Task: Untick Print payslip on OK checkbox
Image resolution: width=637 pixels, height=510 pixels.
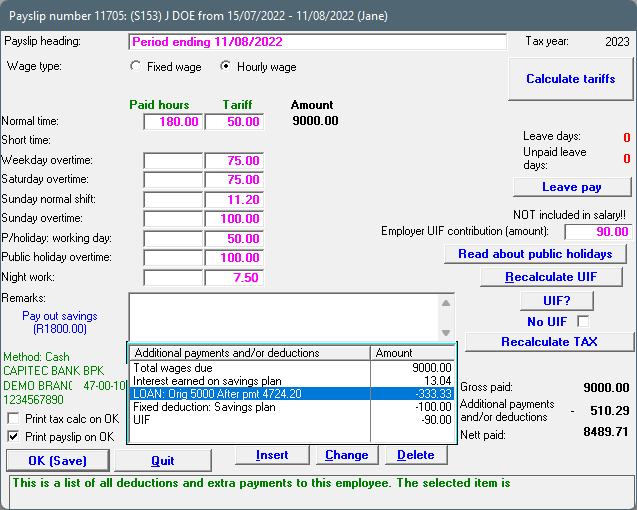Action: 13,437
